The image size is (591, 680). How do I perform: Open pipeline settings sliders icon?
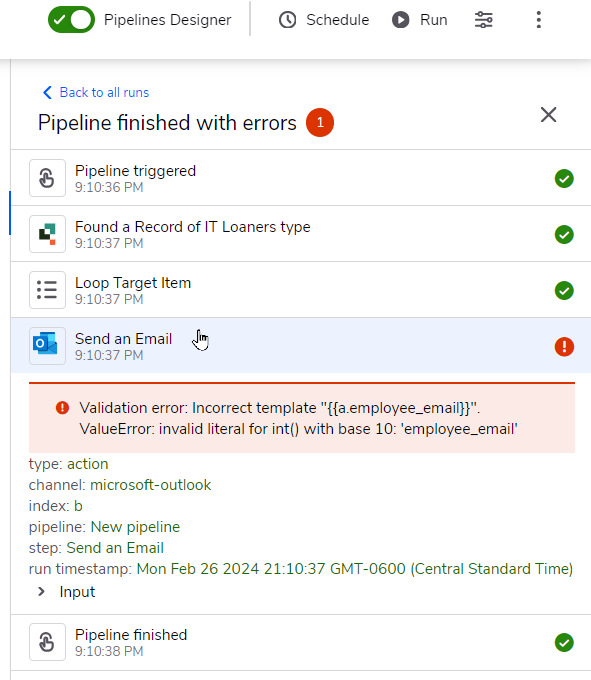(x=483, y=20)
